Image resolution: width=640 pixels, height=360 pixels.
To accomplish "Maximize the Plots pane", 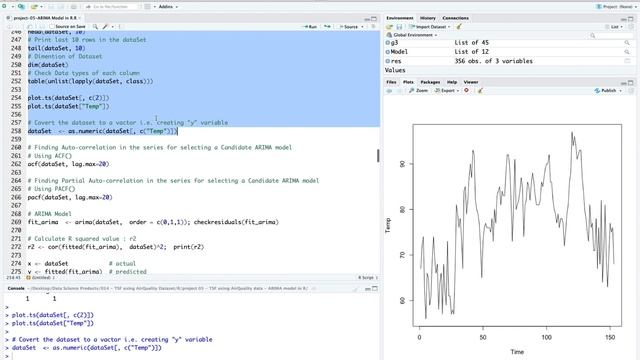I will click(x=631, y=83).
